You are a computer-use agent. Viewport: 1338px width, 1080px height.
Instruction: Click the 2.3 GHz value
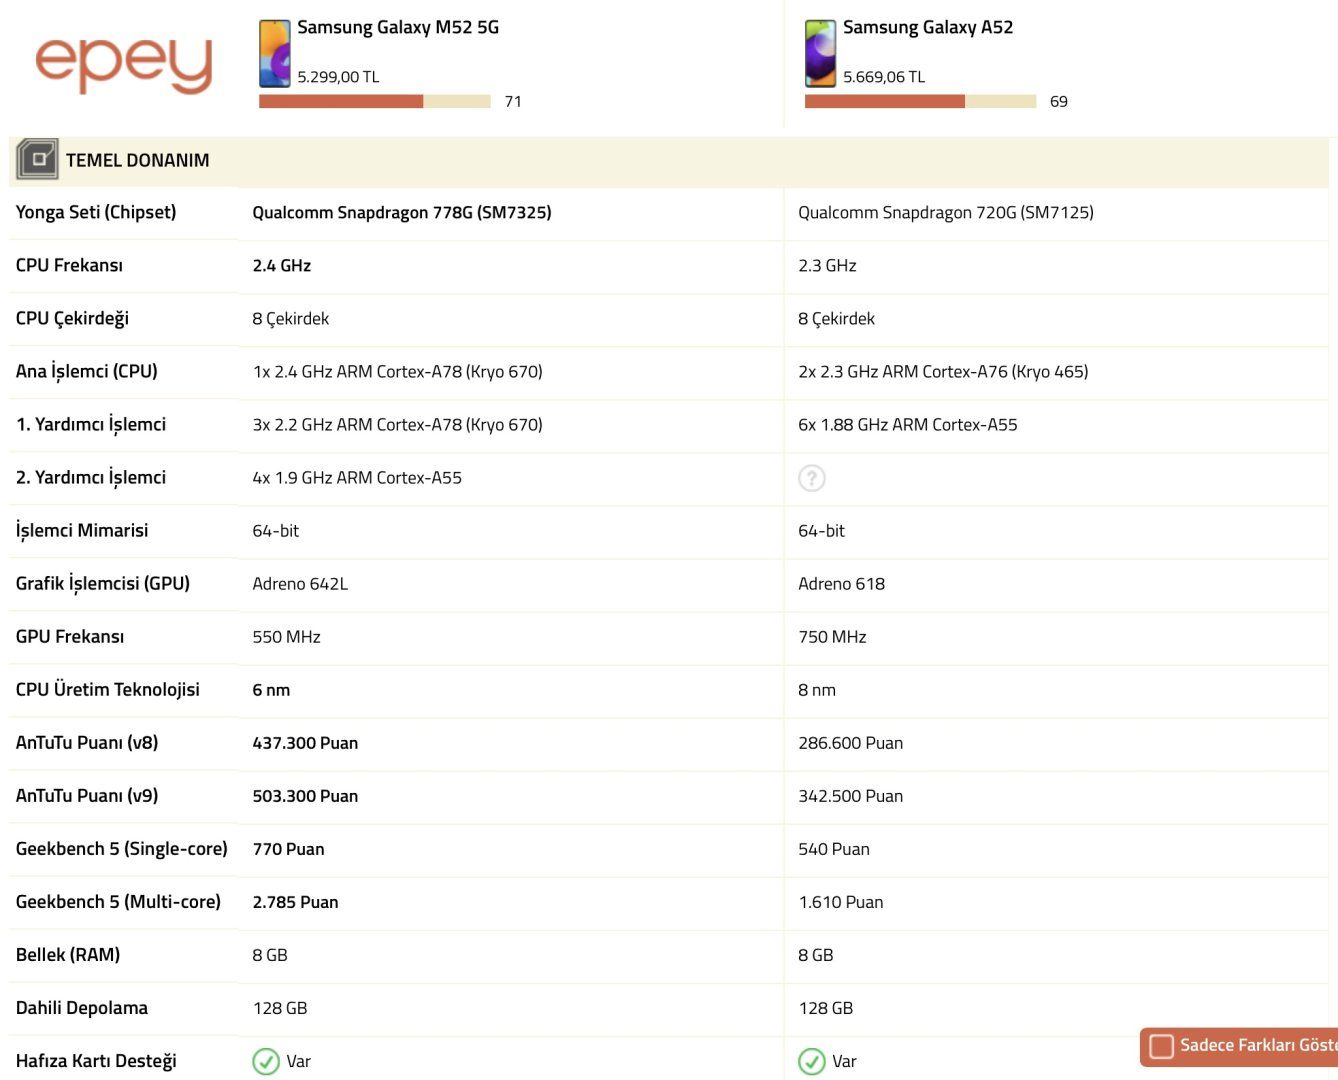(827, 265)
